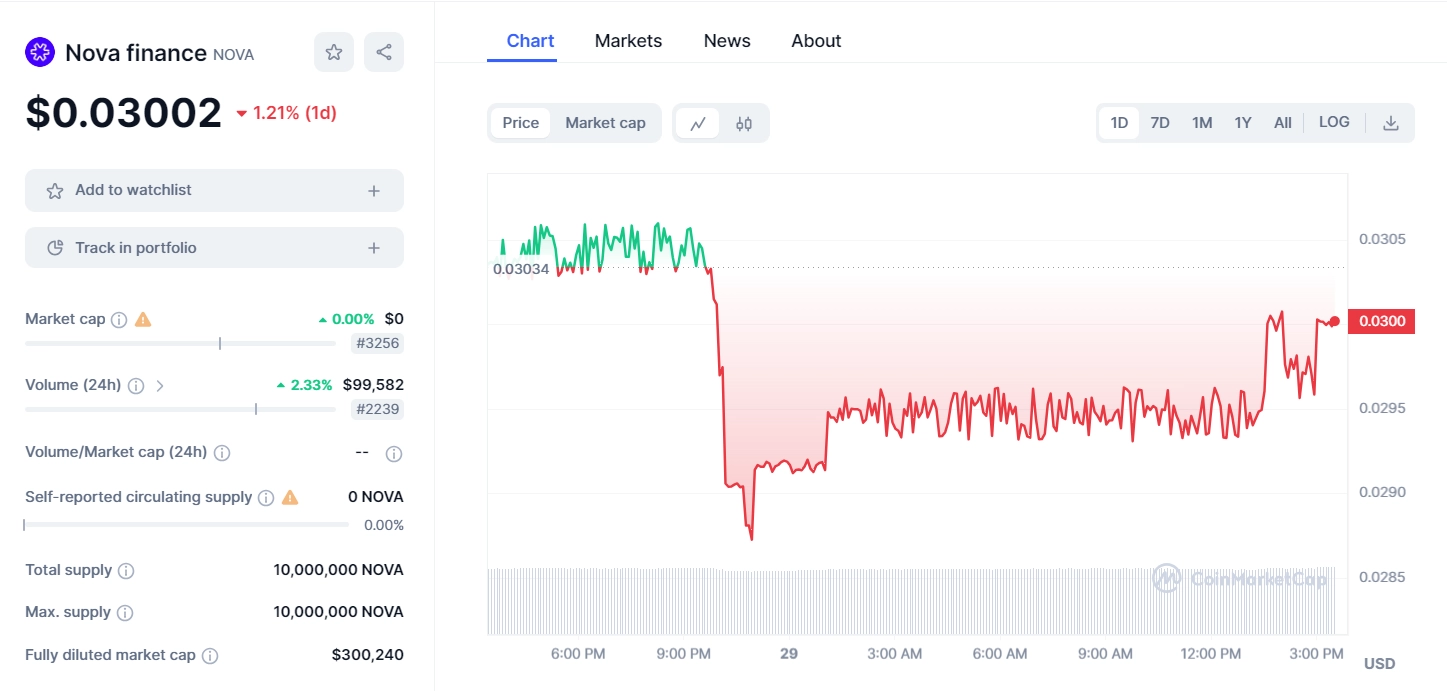Toggle chart to Price view

(520, 123)
